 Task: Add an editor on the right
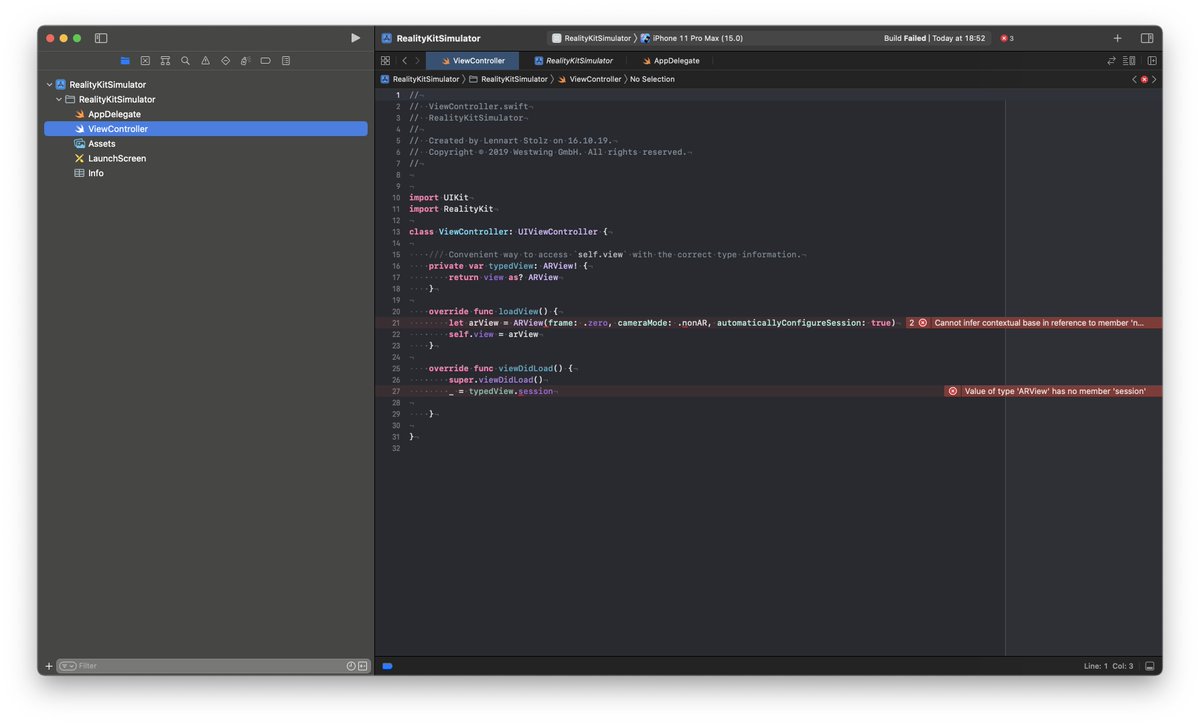tap(1152, 61)
